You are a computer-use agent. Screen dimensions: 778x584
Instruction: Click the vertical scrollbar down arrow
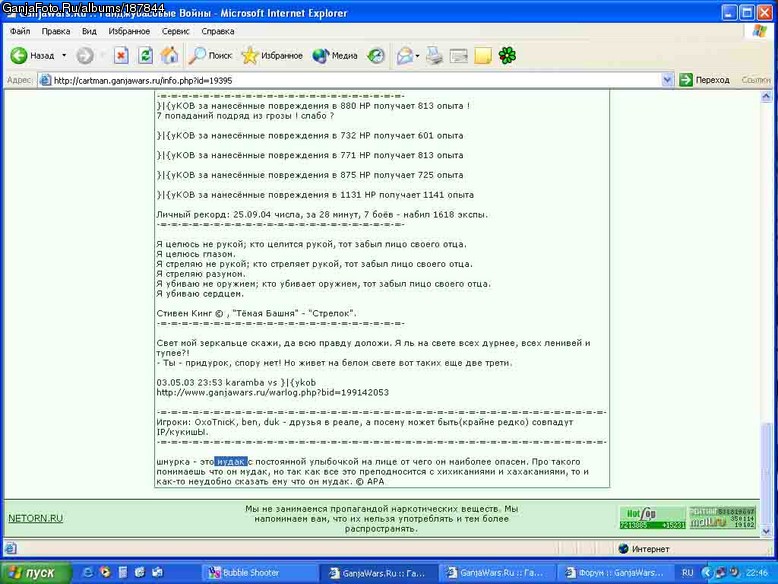click(x=766, y=531)
